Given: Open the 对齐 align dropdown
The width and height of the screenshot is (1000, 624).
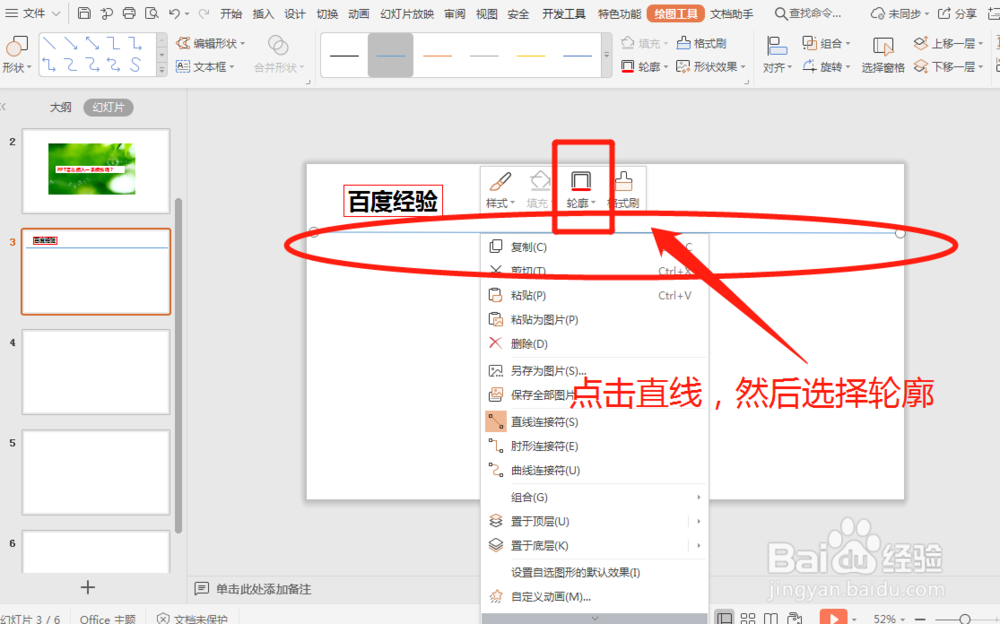Looking at the screenshot, I should [x=777, y=55].
